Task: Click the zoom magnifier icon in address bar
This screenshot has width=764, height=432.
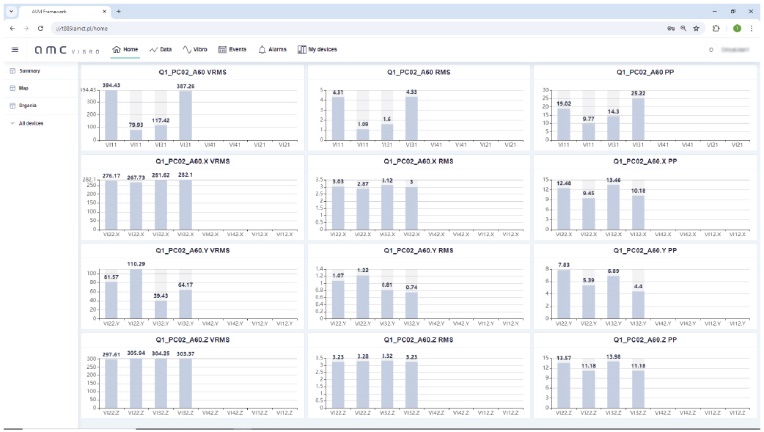Action: pos(682,28)
